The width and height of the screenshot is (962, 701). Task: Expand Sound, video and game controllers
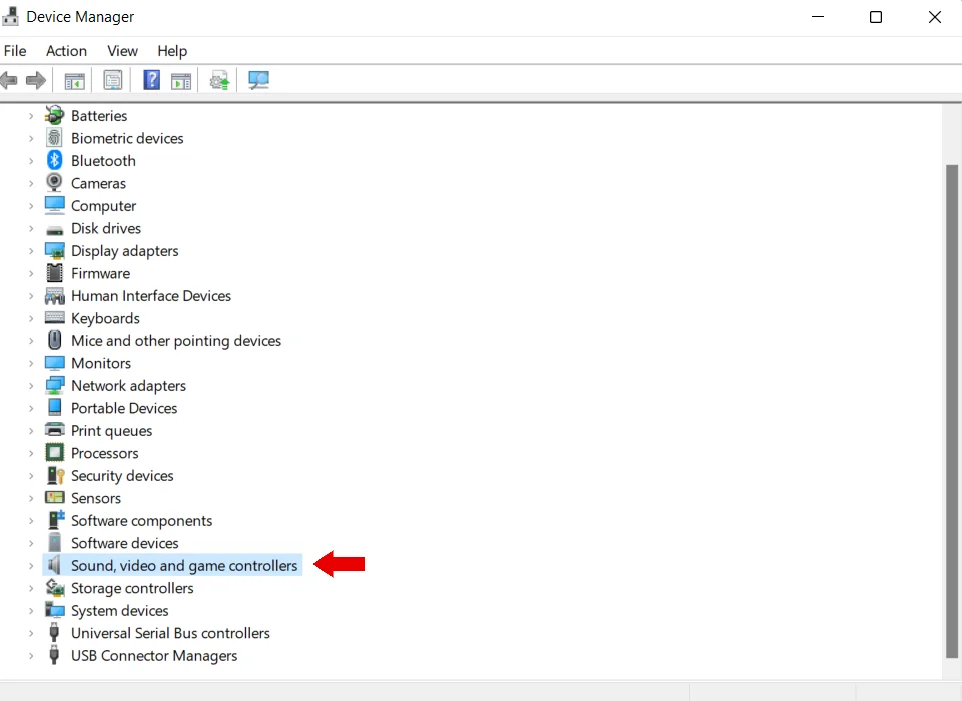[x=31, y=566]
